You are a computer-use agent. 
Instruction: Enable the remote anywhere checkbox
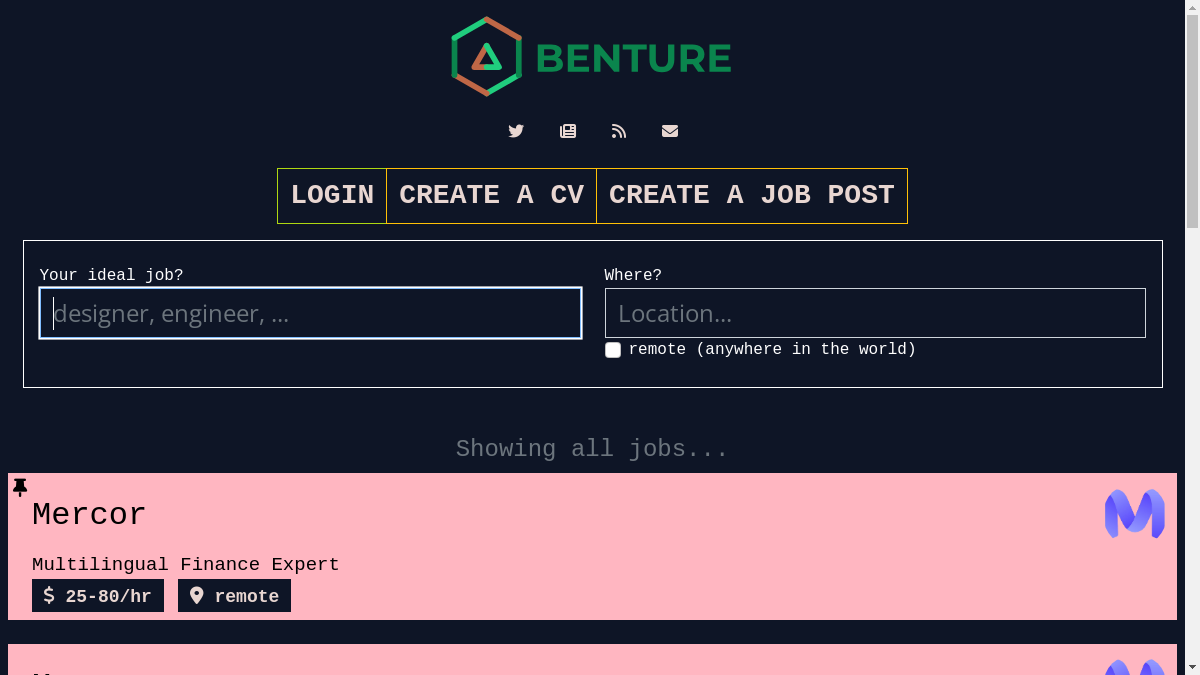pos(613,350)
